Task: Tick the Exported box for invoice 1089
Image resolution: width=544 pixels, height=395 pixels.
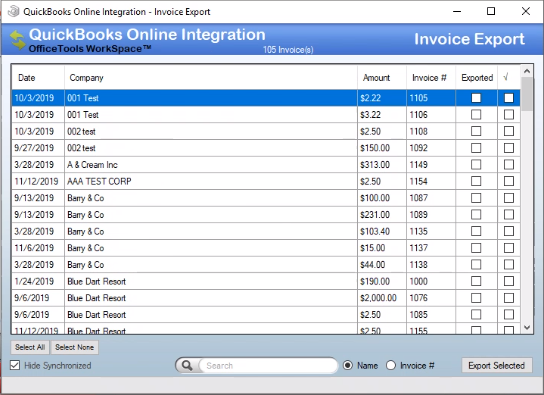Action: 476,214
